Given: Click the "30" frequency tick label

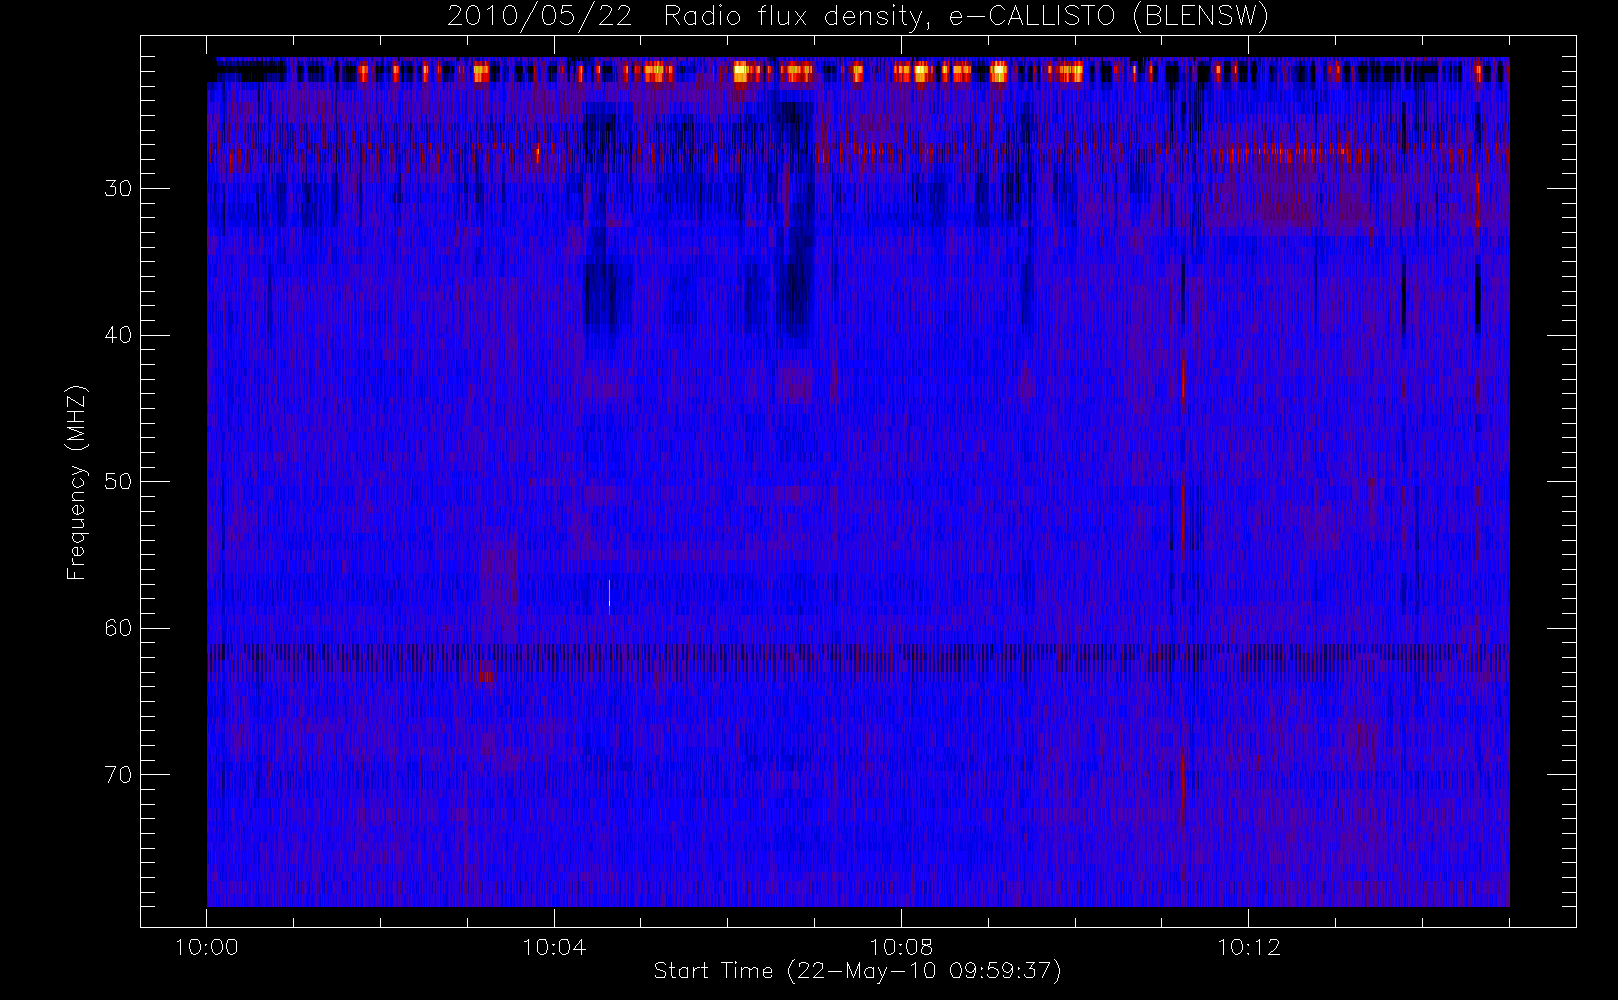Looking at the screenshot, I should point(118,189).
